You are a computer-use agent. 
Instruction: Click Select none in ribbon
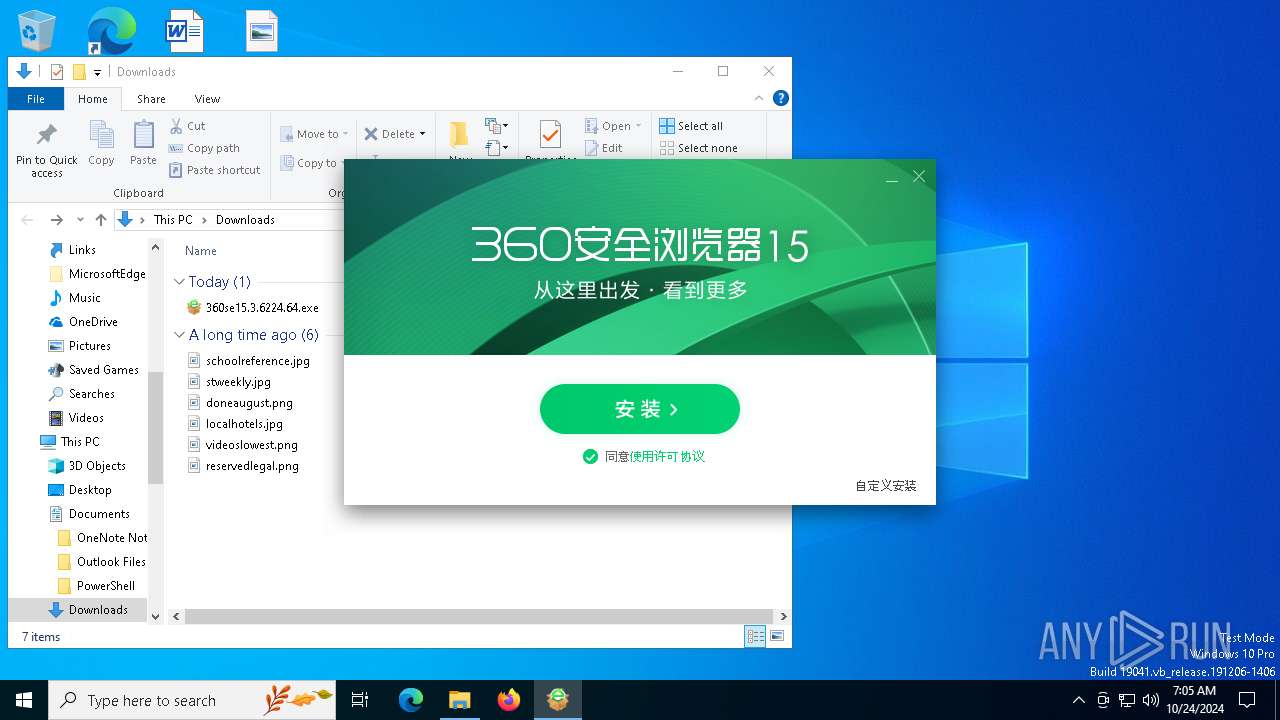698,148
